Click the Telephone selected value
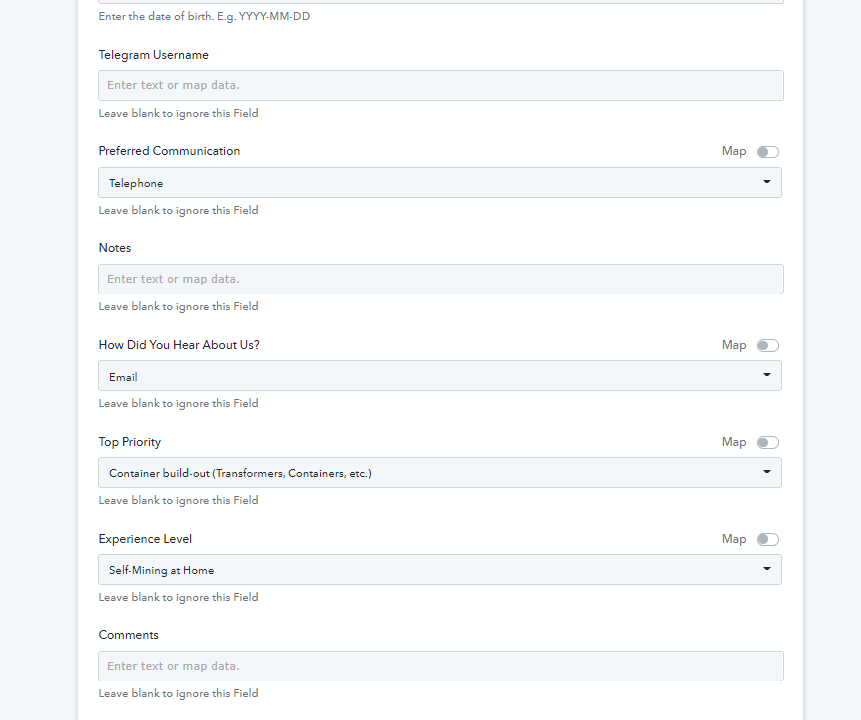The image size is (861, 720). tap(136, 183)
